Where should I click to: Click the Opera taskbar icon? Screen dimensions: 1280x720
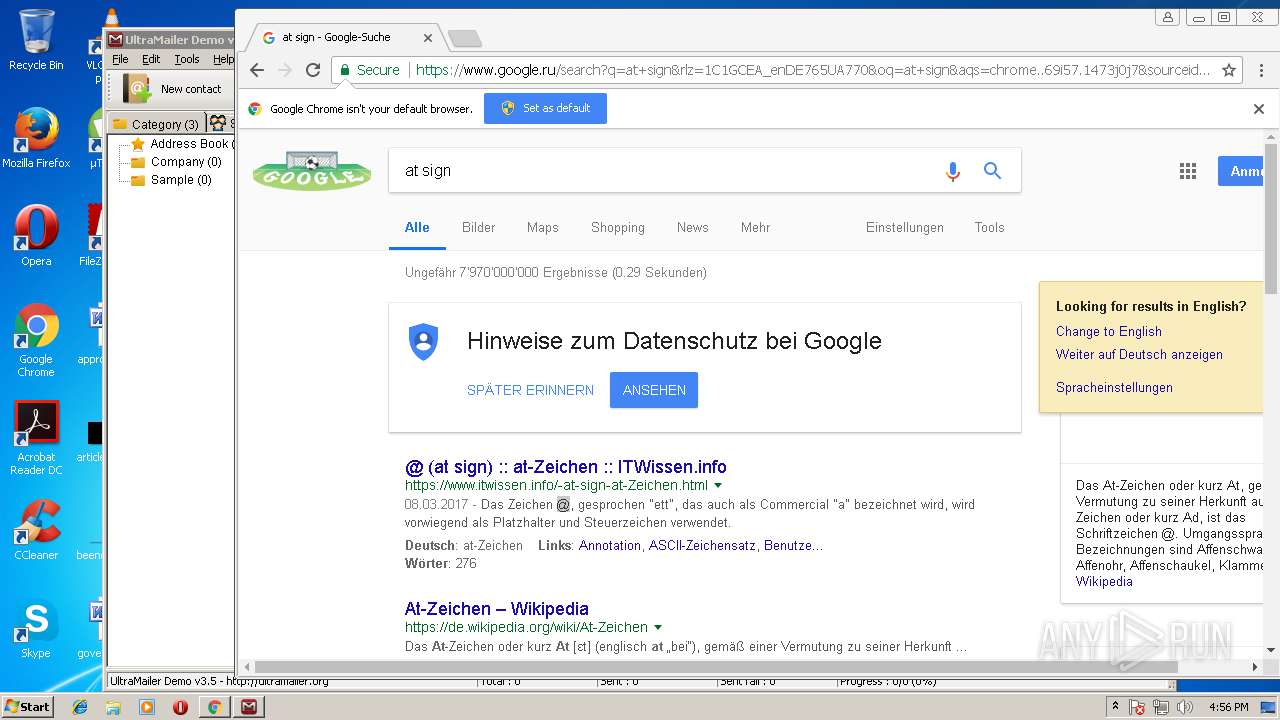pos(180,707)
